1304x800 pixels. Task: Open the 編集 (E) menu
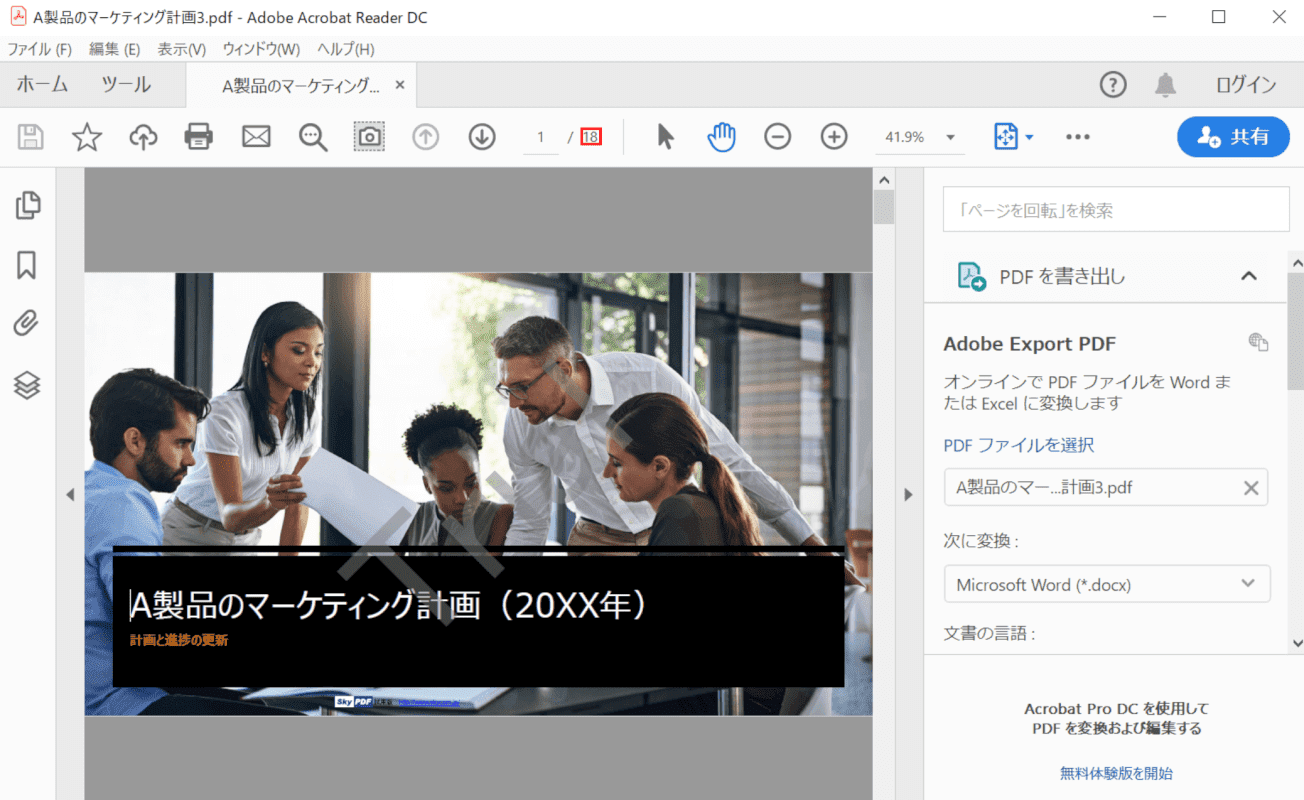pyautogui.click(x=114, y=49)
